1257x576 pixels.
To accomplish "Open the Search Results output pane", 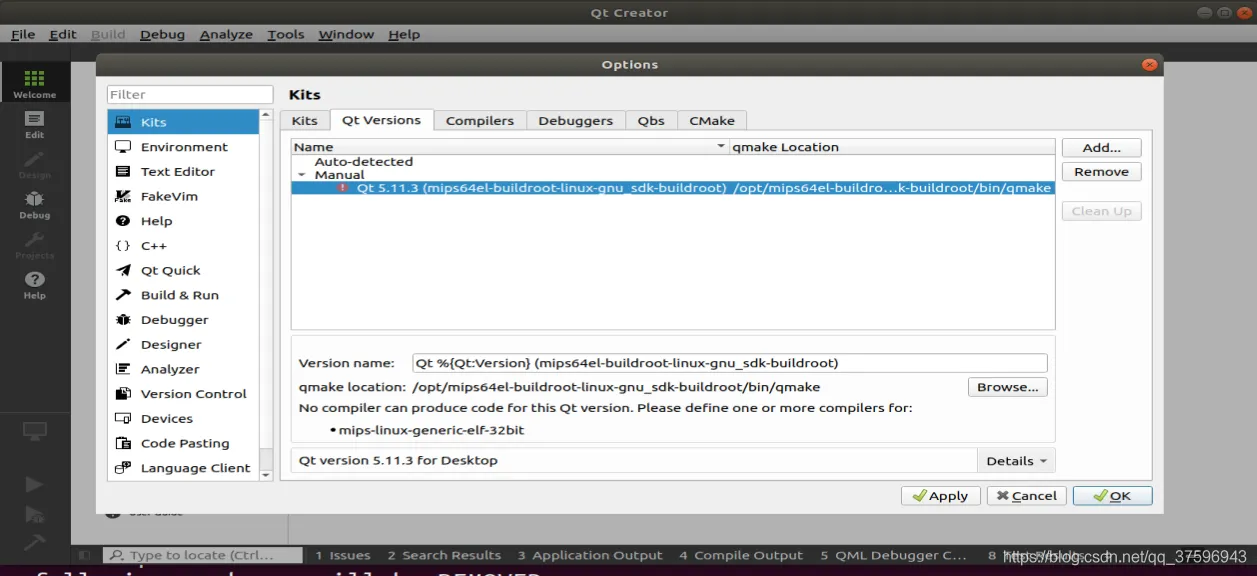I will [x=444, y=555].
